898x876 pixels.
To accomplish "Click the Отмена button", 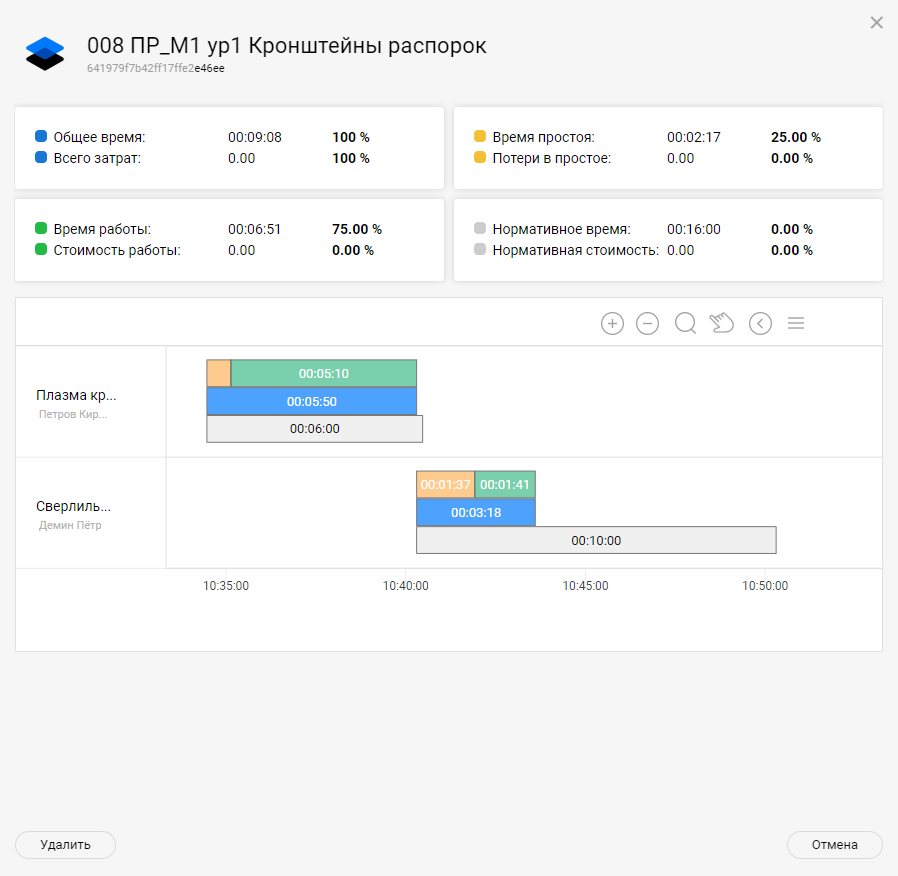I will click(x=834, y=845).
